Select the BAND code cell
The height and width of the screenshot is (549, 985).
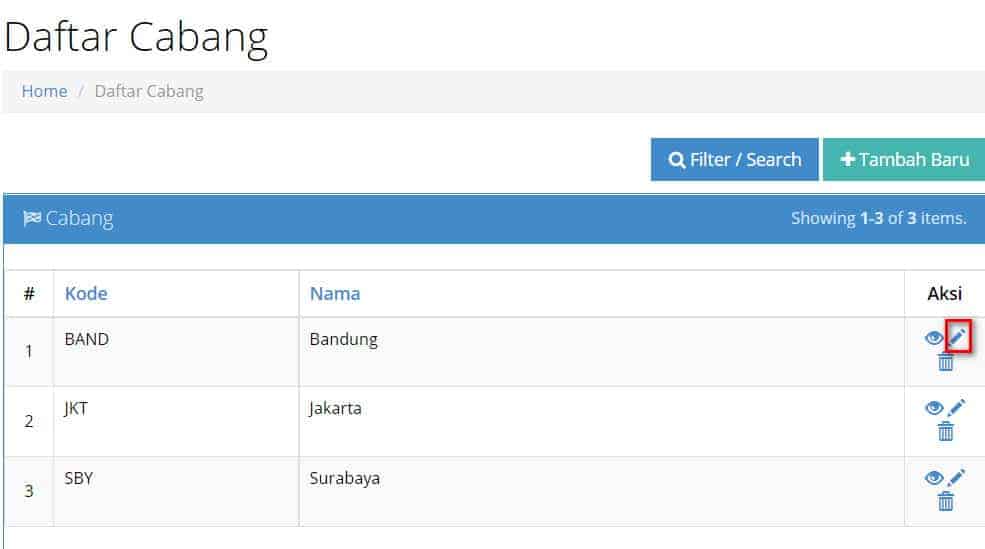176,352
